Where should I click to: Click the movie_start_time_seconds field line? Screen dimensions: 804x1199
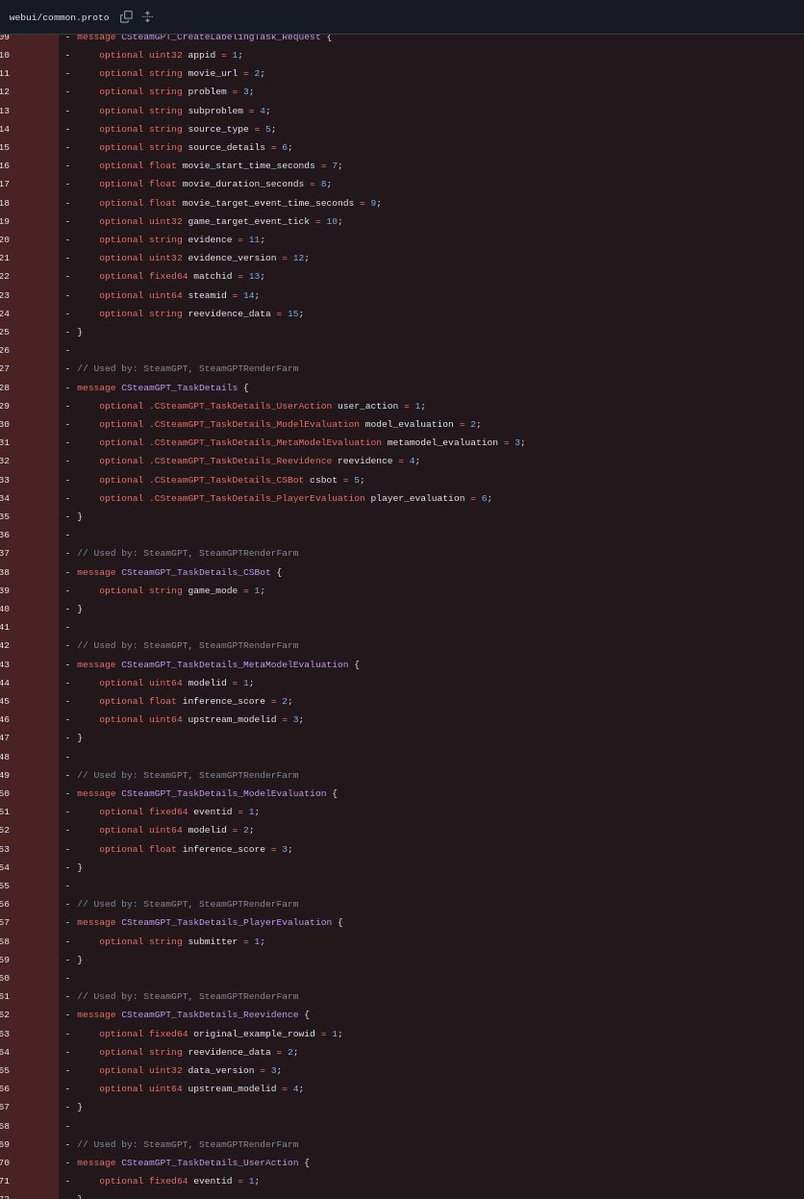pyautogui.click(x=220, y=166)
